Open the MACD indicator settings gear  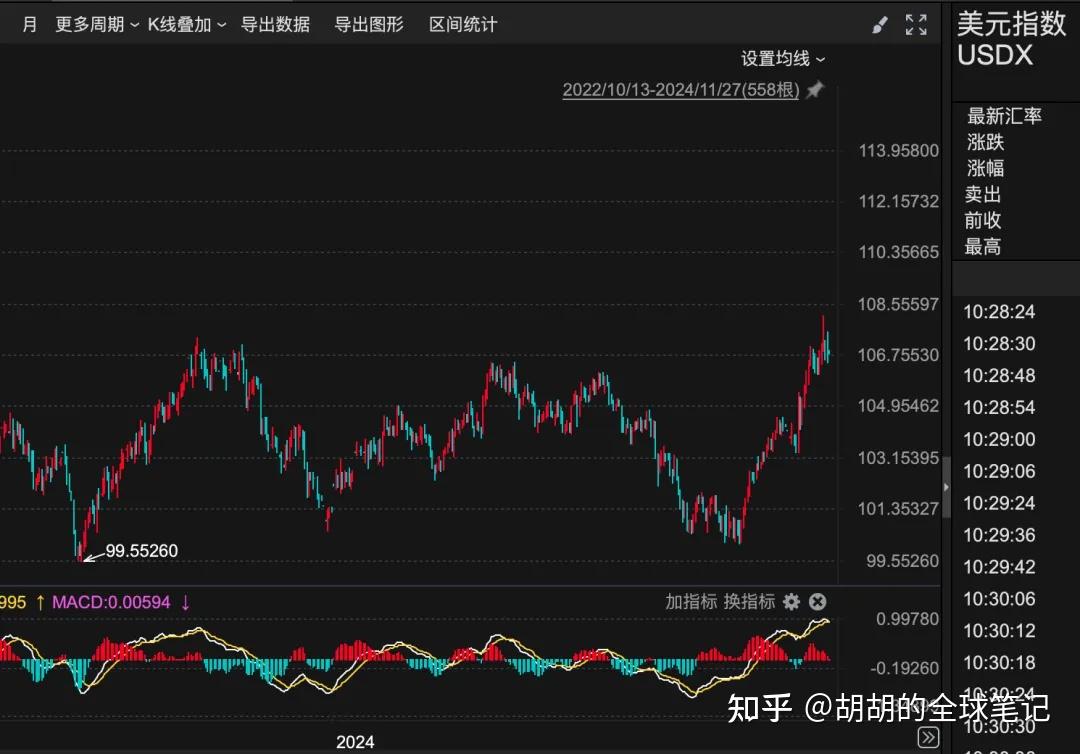(x=790, y=602)
